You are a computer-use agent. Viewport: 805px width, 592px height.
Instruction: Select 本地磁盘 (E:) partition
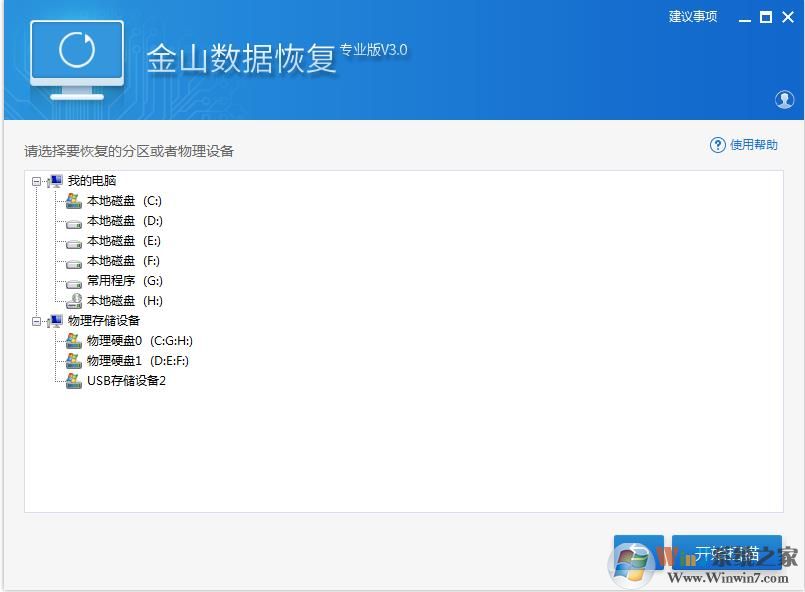(124, 241)
